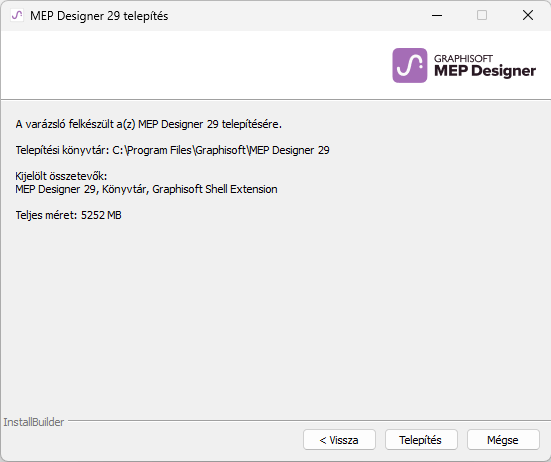The image size is (551, 462).
Task: Click the GRAPHISOFT MEP Designer wordmark
Action: [x=485, y=66]
